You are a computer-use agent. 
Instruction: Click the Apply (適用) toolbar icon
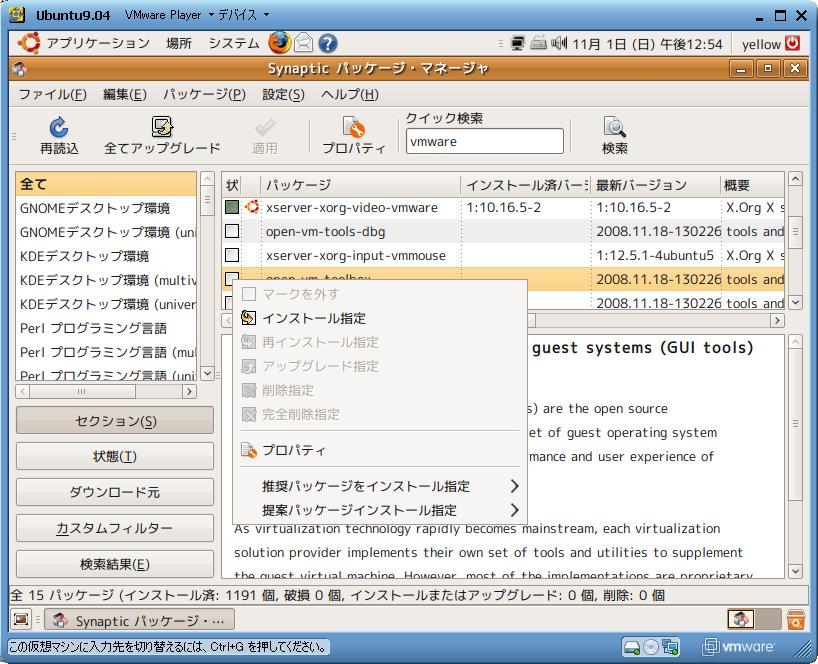click(265, 127)
